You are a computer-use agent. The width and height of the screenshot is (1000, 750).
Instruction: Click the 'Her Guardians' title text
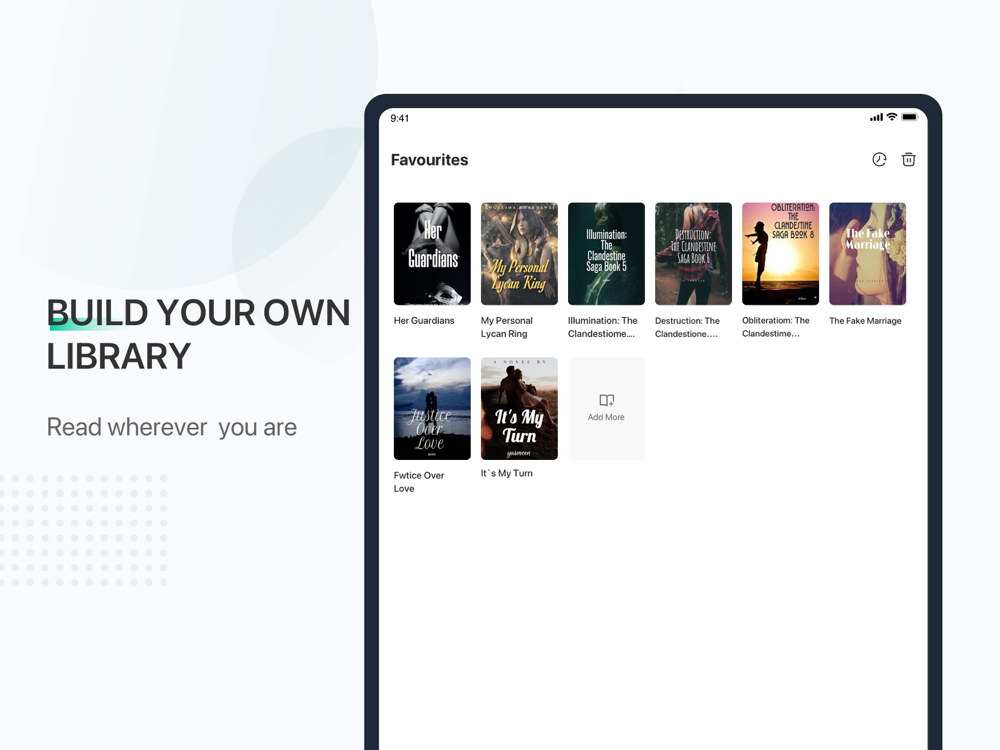[424, 321]
